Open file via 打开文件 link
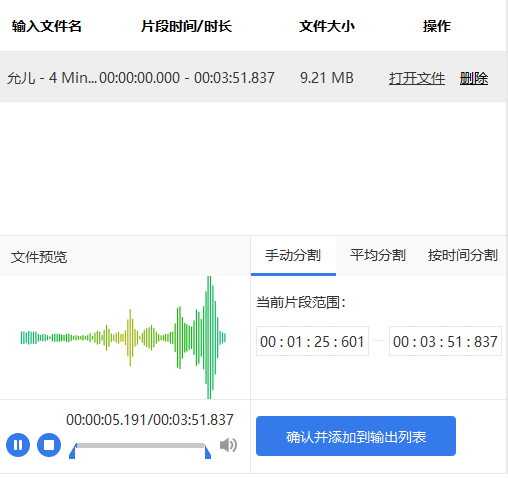 click(417, 78)
